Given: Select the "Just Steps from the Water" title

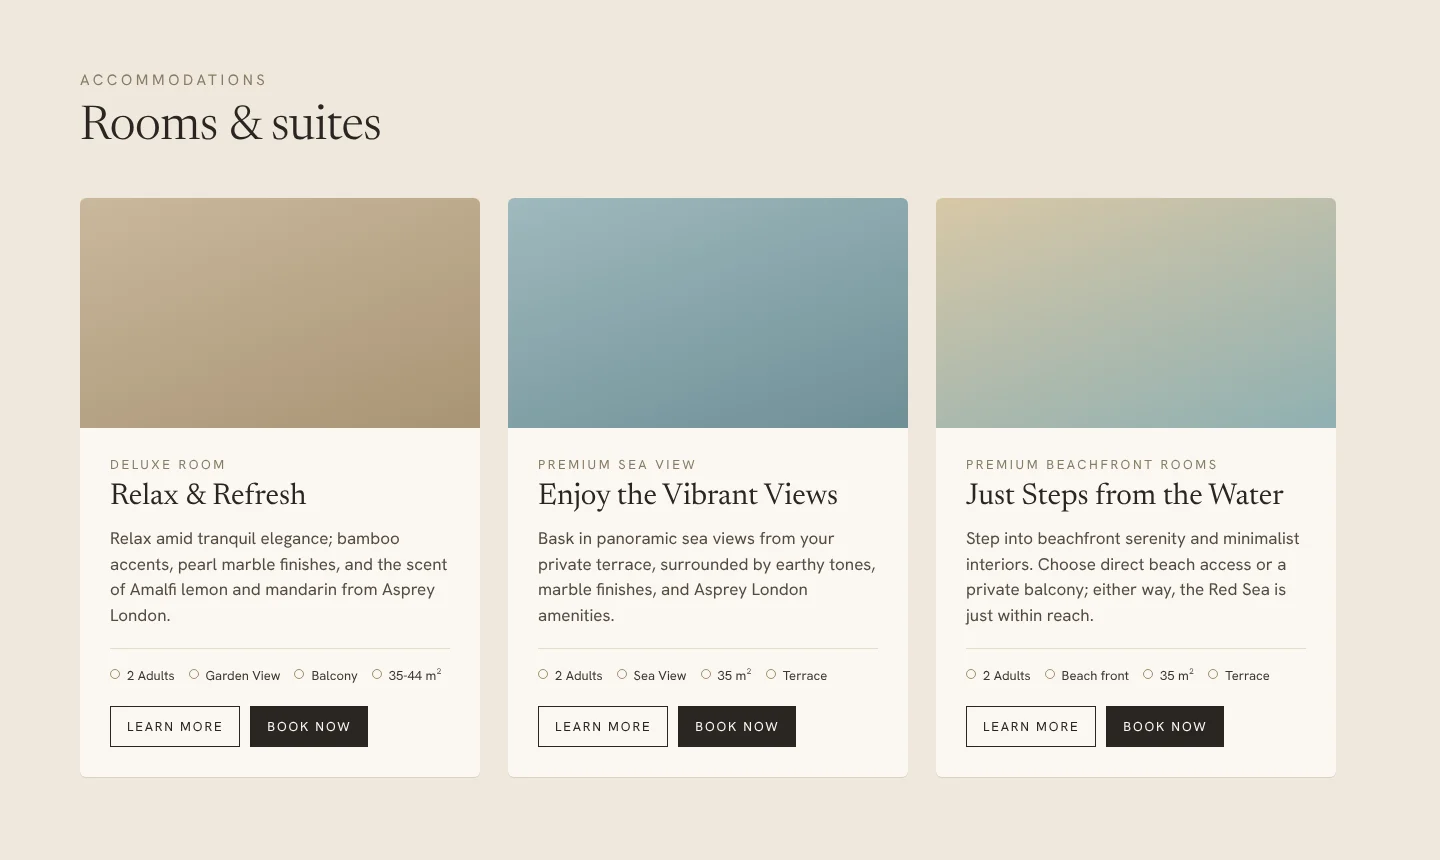Looking at the screenshot, I should tap(1124, 494).
